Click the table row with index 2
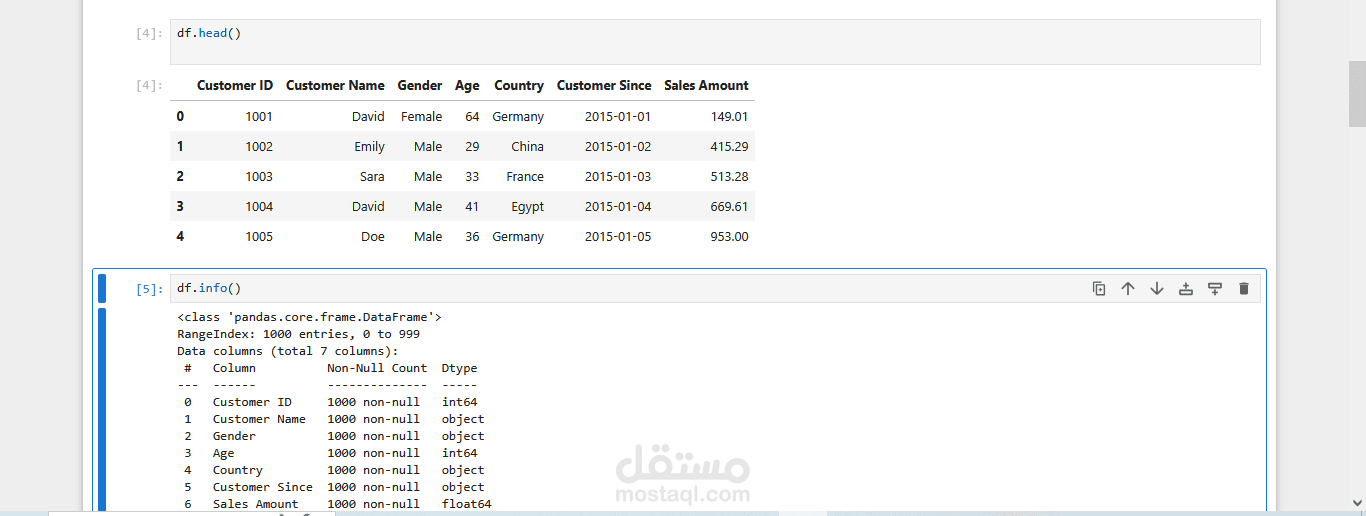The image size is (1366, 516). click(462, 177)
